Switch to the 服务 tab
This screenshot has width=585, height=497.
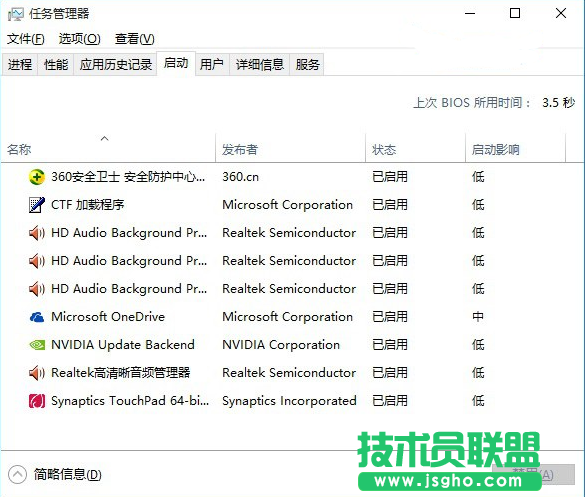pos(307,65)
